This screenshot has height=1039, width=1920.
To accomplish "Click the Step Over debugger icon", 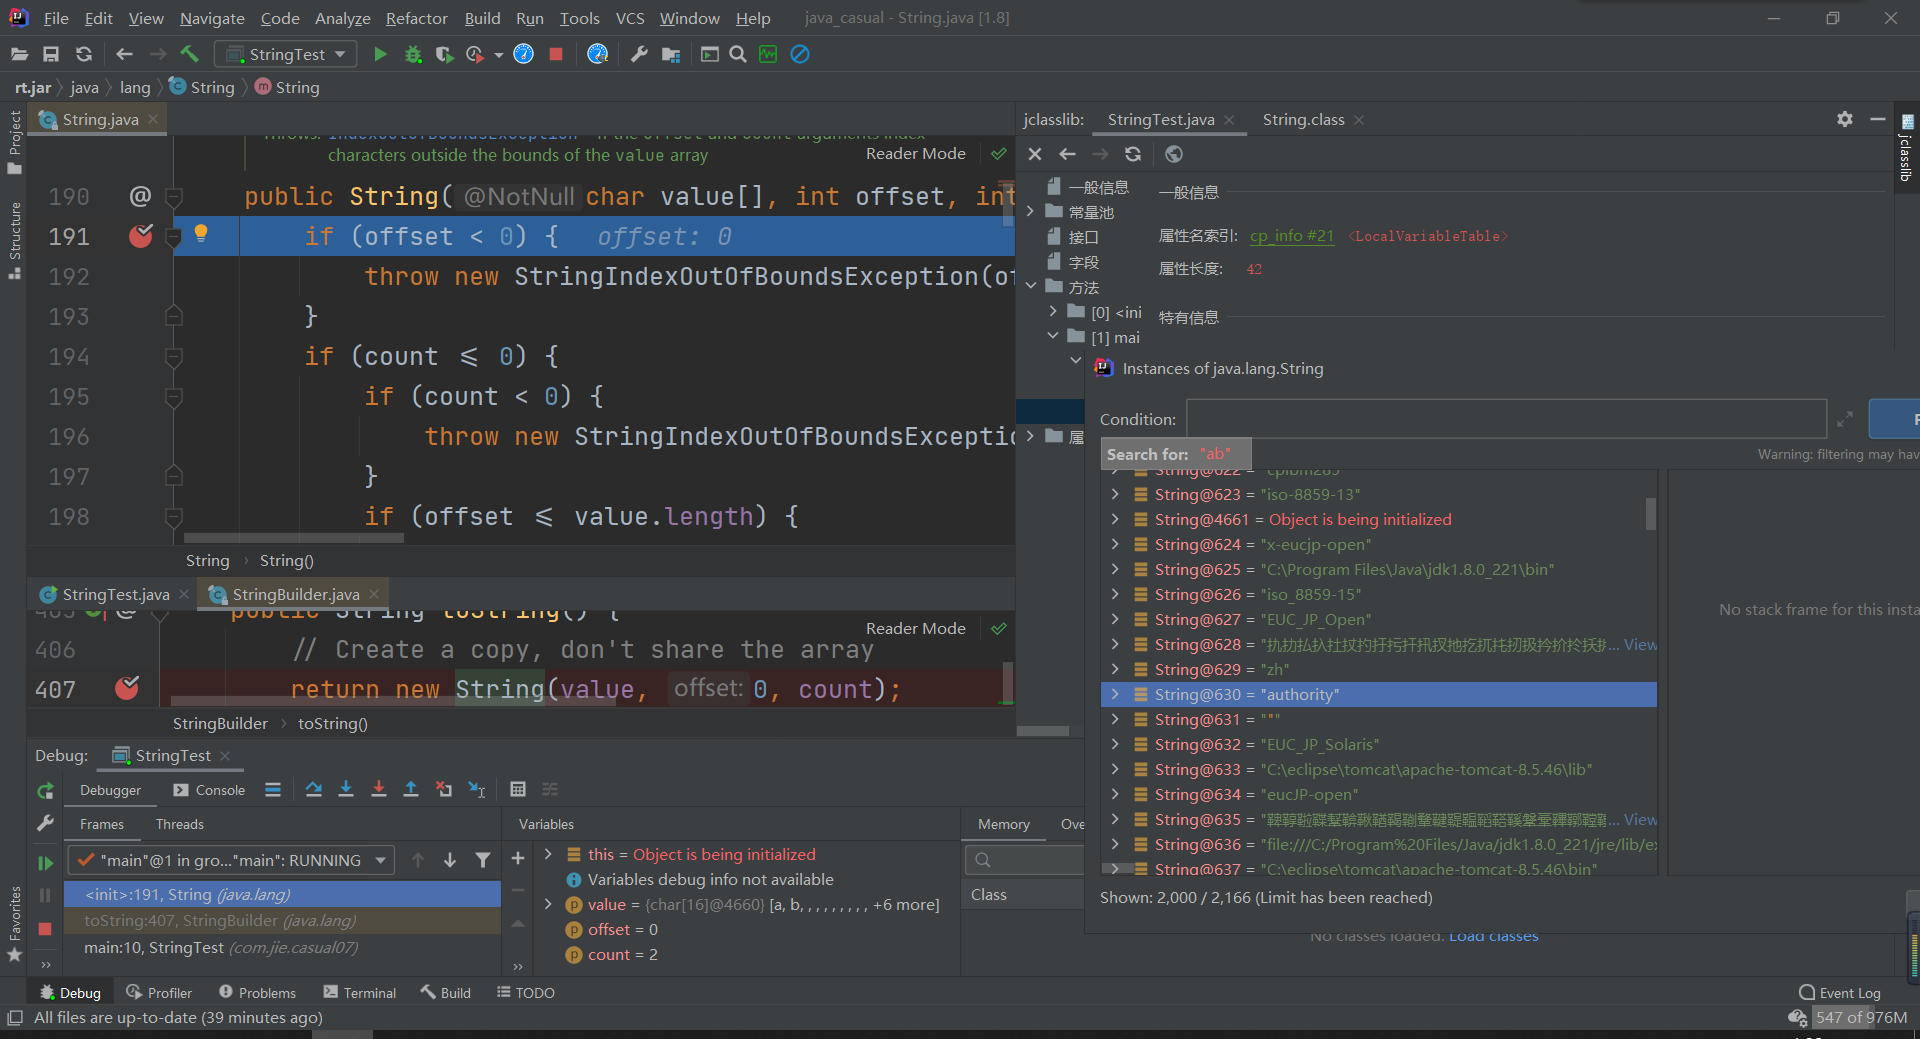I will (314, 790).
